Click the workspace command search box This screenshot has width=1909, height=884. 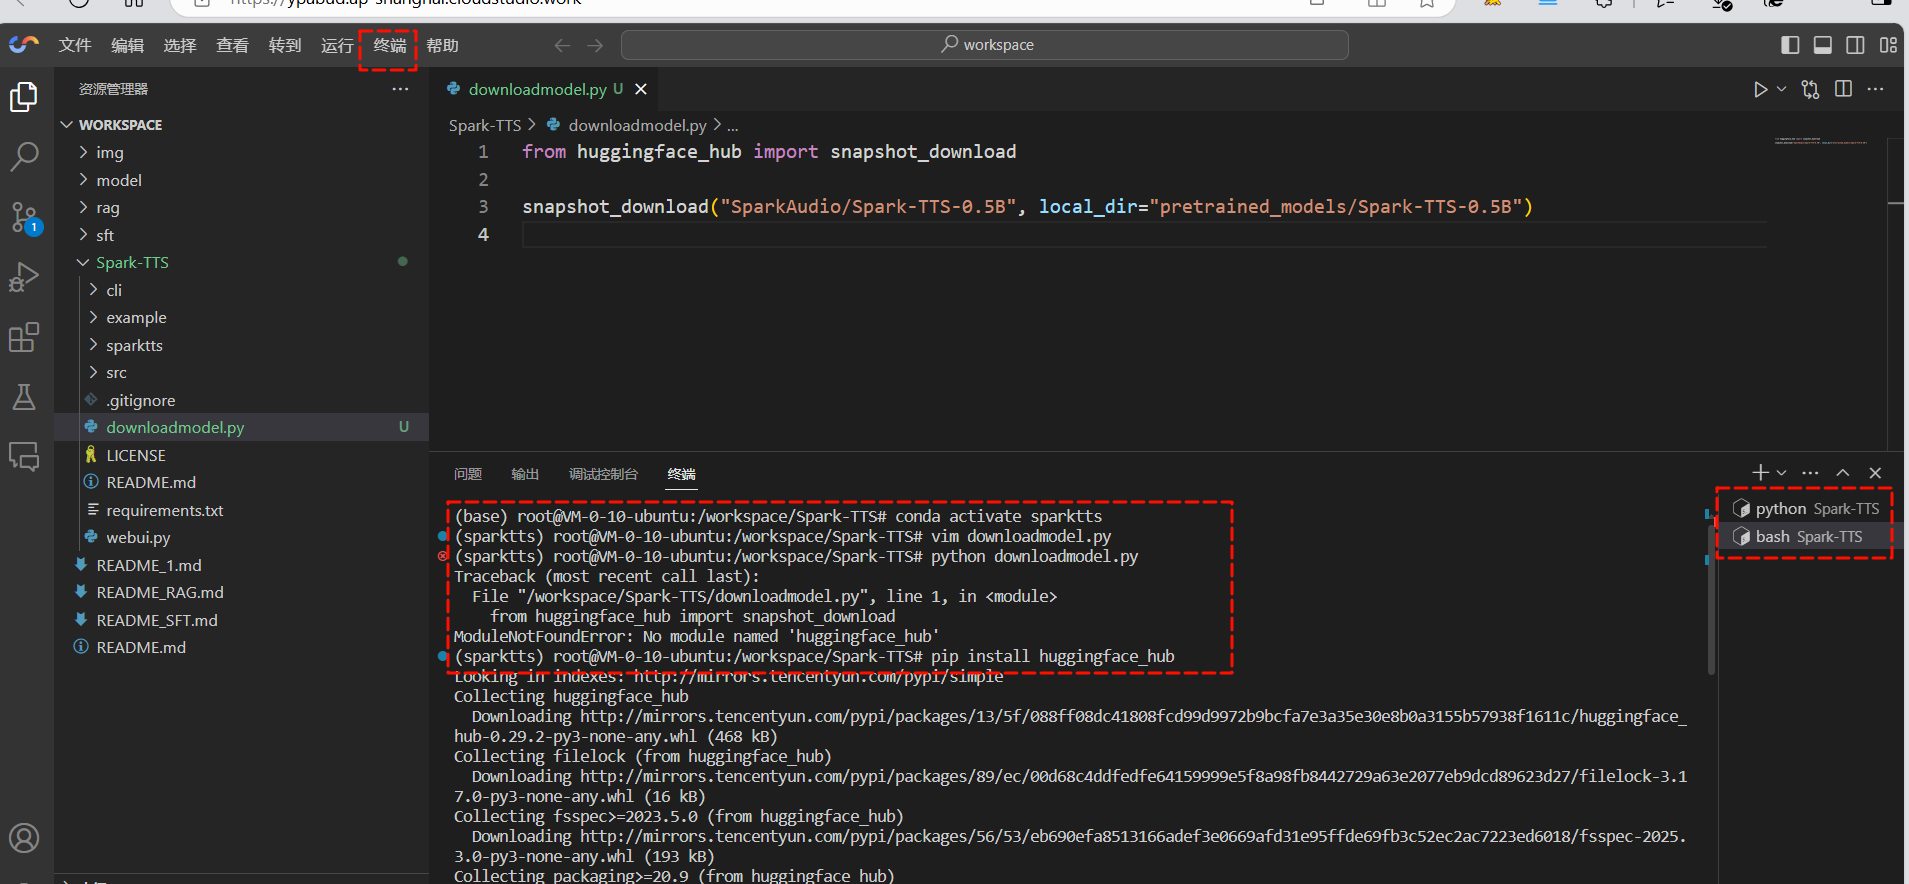pyautogui.click(x=984, y=45)
